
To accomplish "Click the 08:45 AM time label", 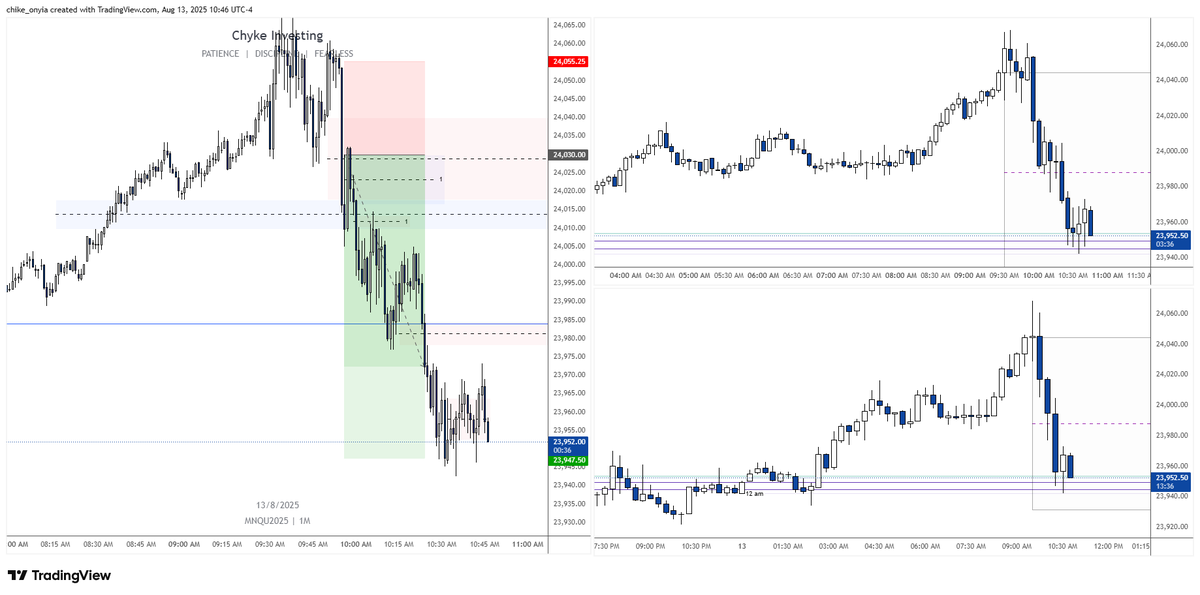I will tap(142, 545).
